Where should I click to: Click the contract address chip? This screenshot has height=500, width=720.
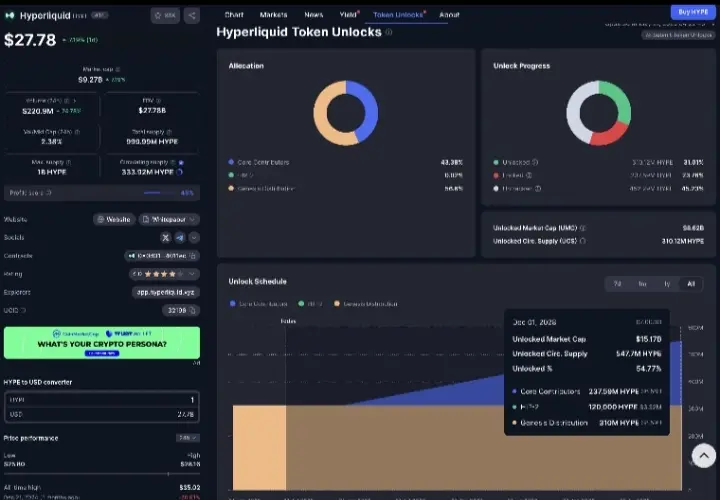pyautogui.click(x=162, y=256)
